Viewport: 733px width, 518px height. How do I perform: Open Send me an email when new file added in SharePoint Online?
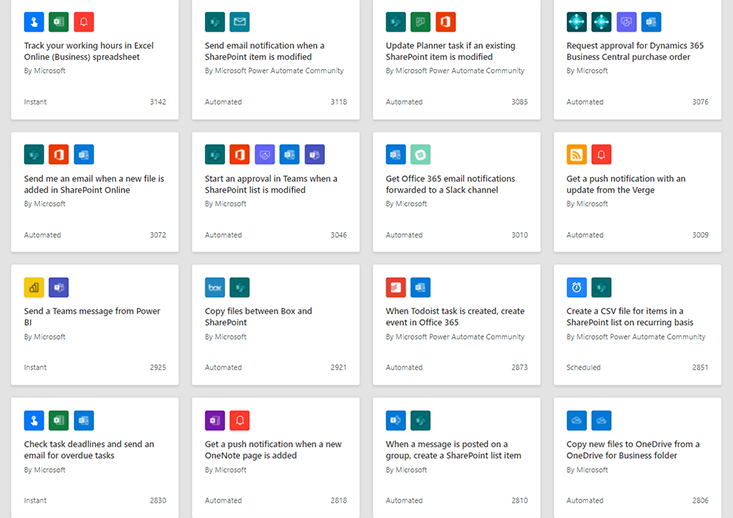point(94,184)
